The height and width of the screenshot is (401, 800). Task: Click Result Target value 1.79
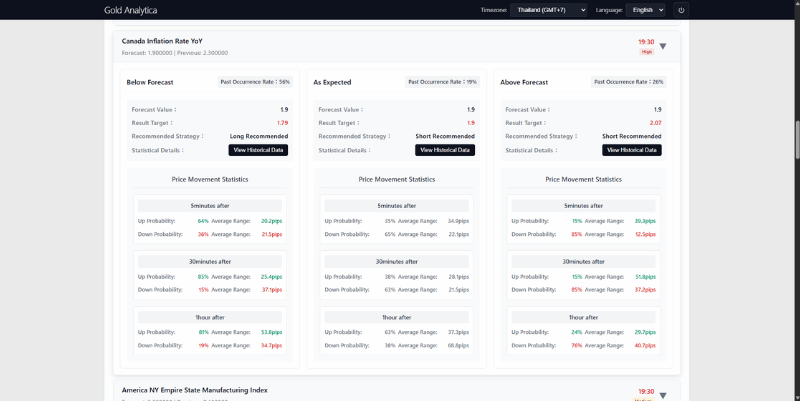[x=283, y=123]
